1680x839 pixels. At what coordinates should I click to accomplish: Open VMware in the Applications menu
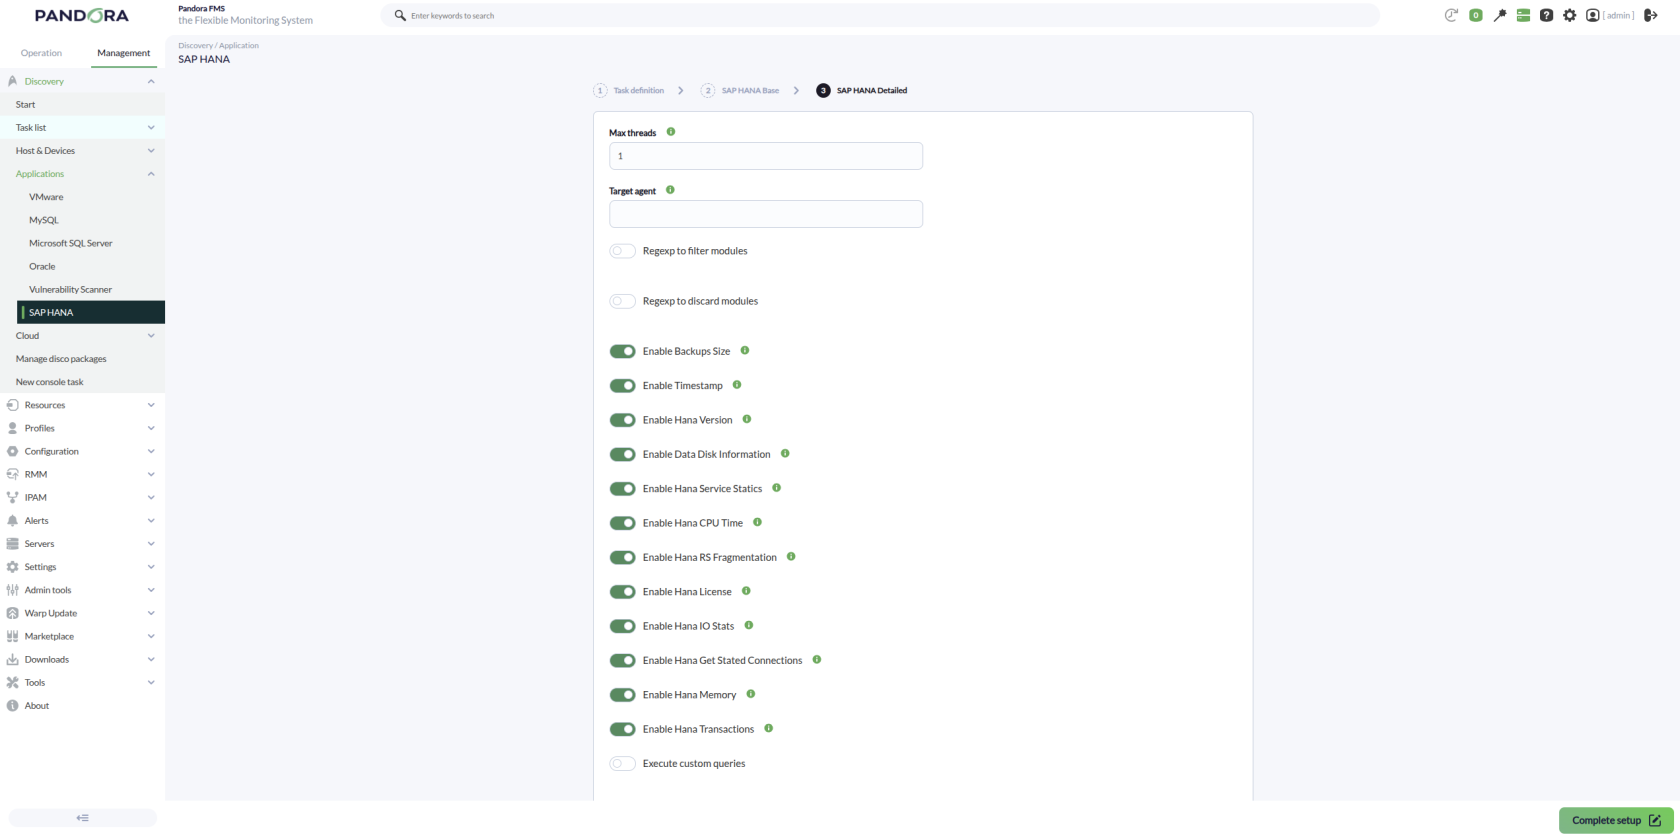pyautogui.click(x=46, y=197)
